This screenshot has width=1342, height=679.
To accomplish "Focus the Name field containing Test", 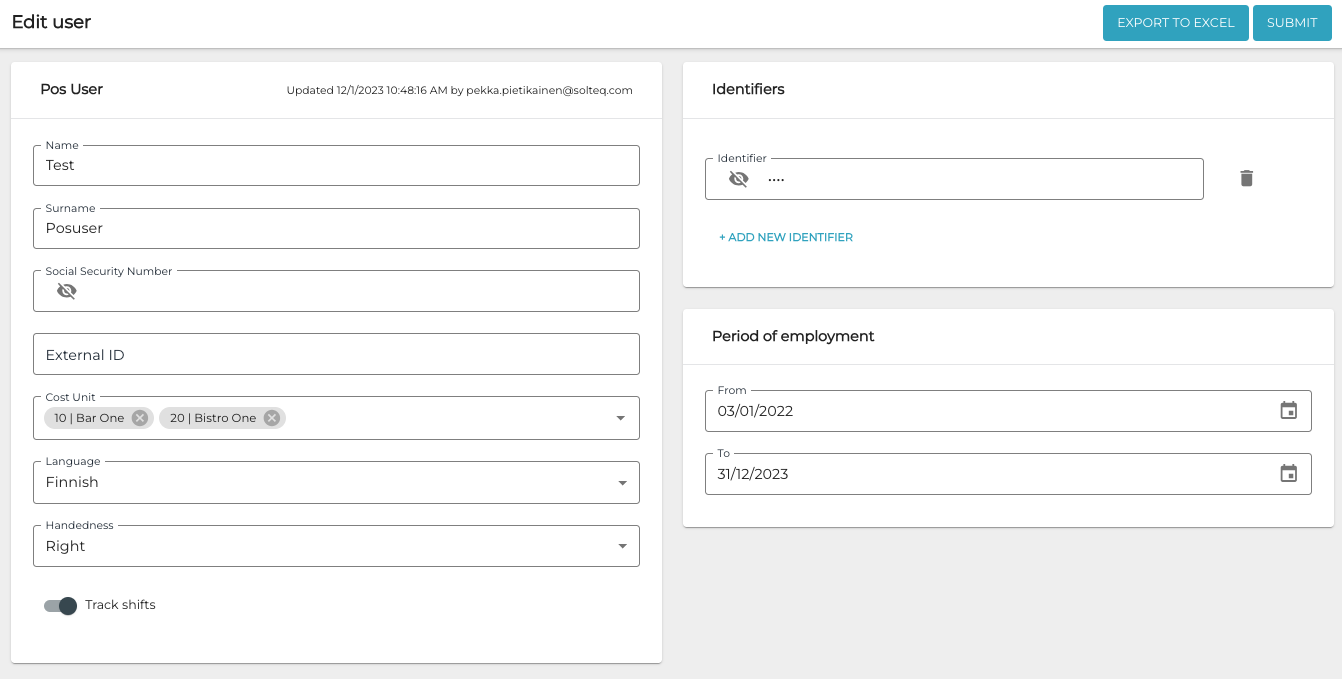I will pyautogui.click(x=336, y=166).
